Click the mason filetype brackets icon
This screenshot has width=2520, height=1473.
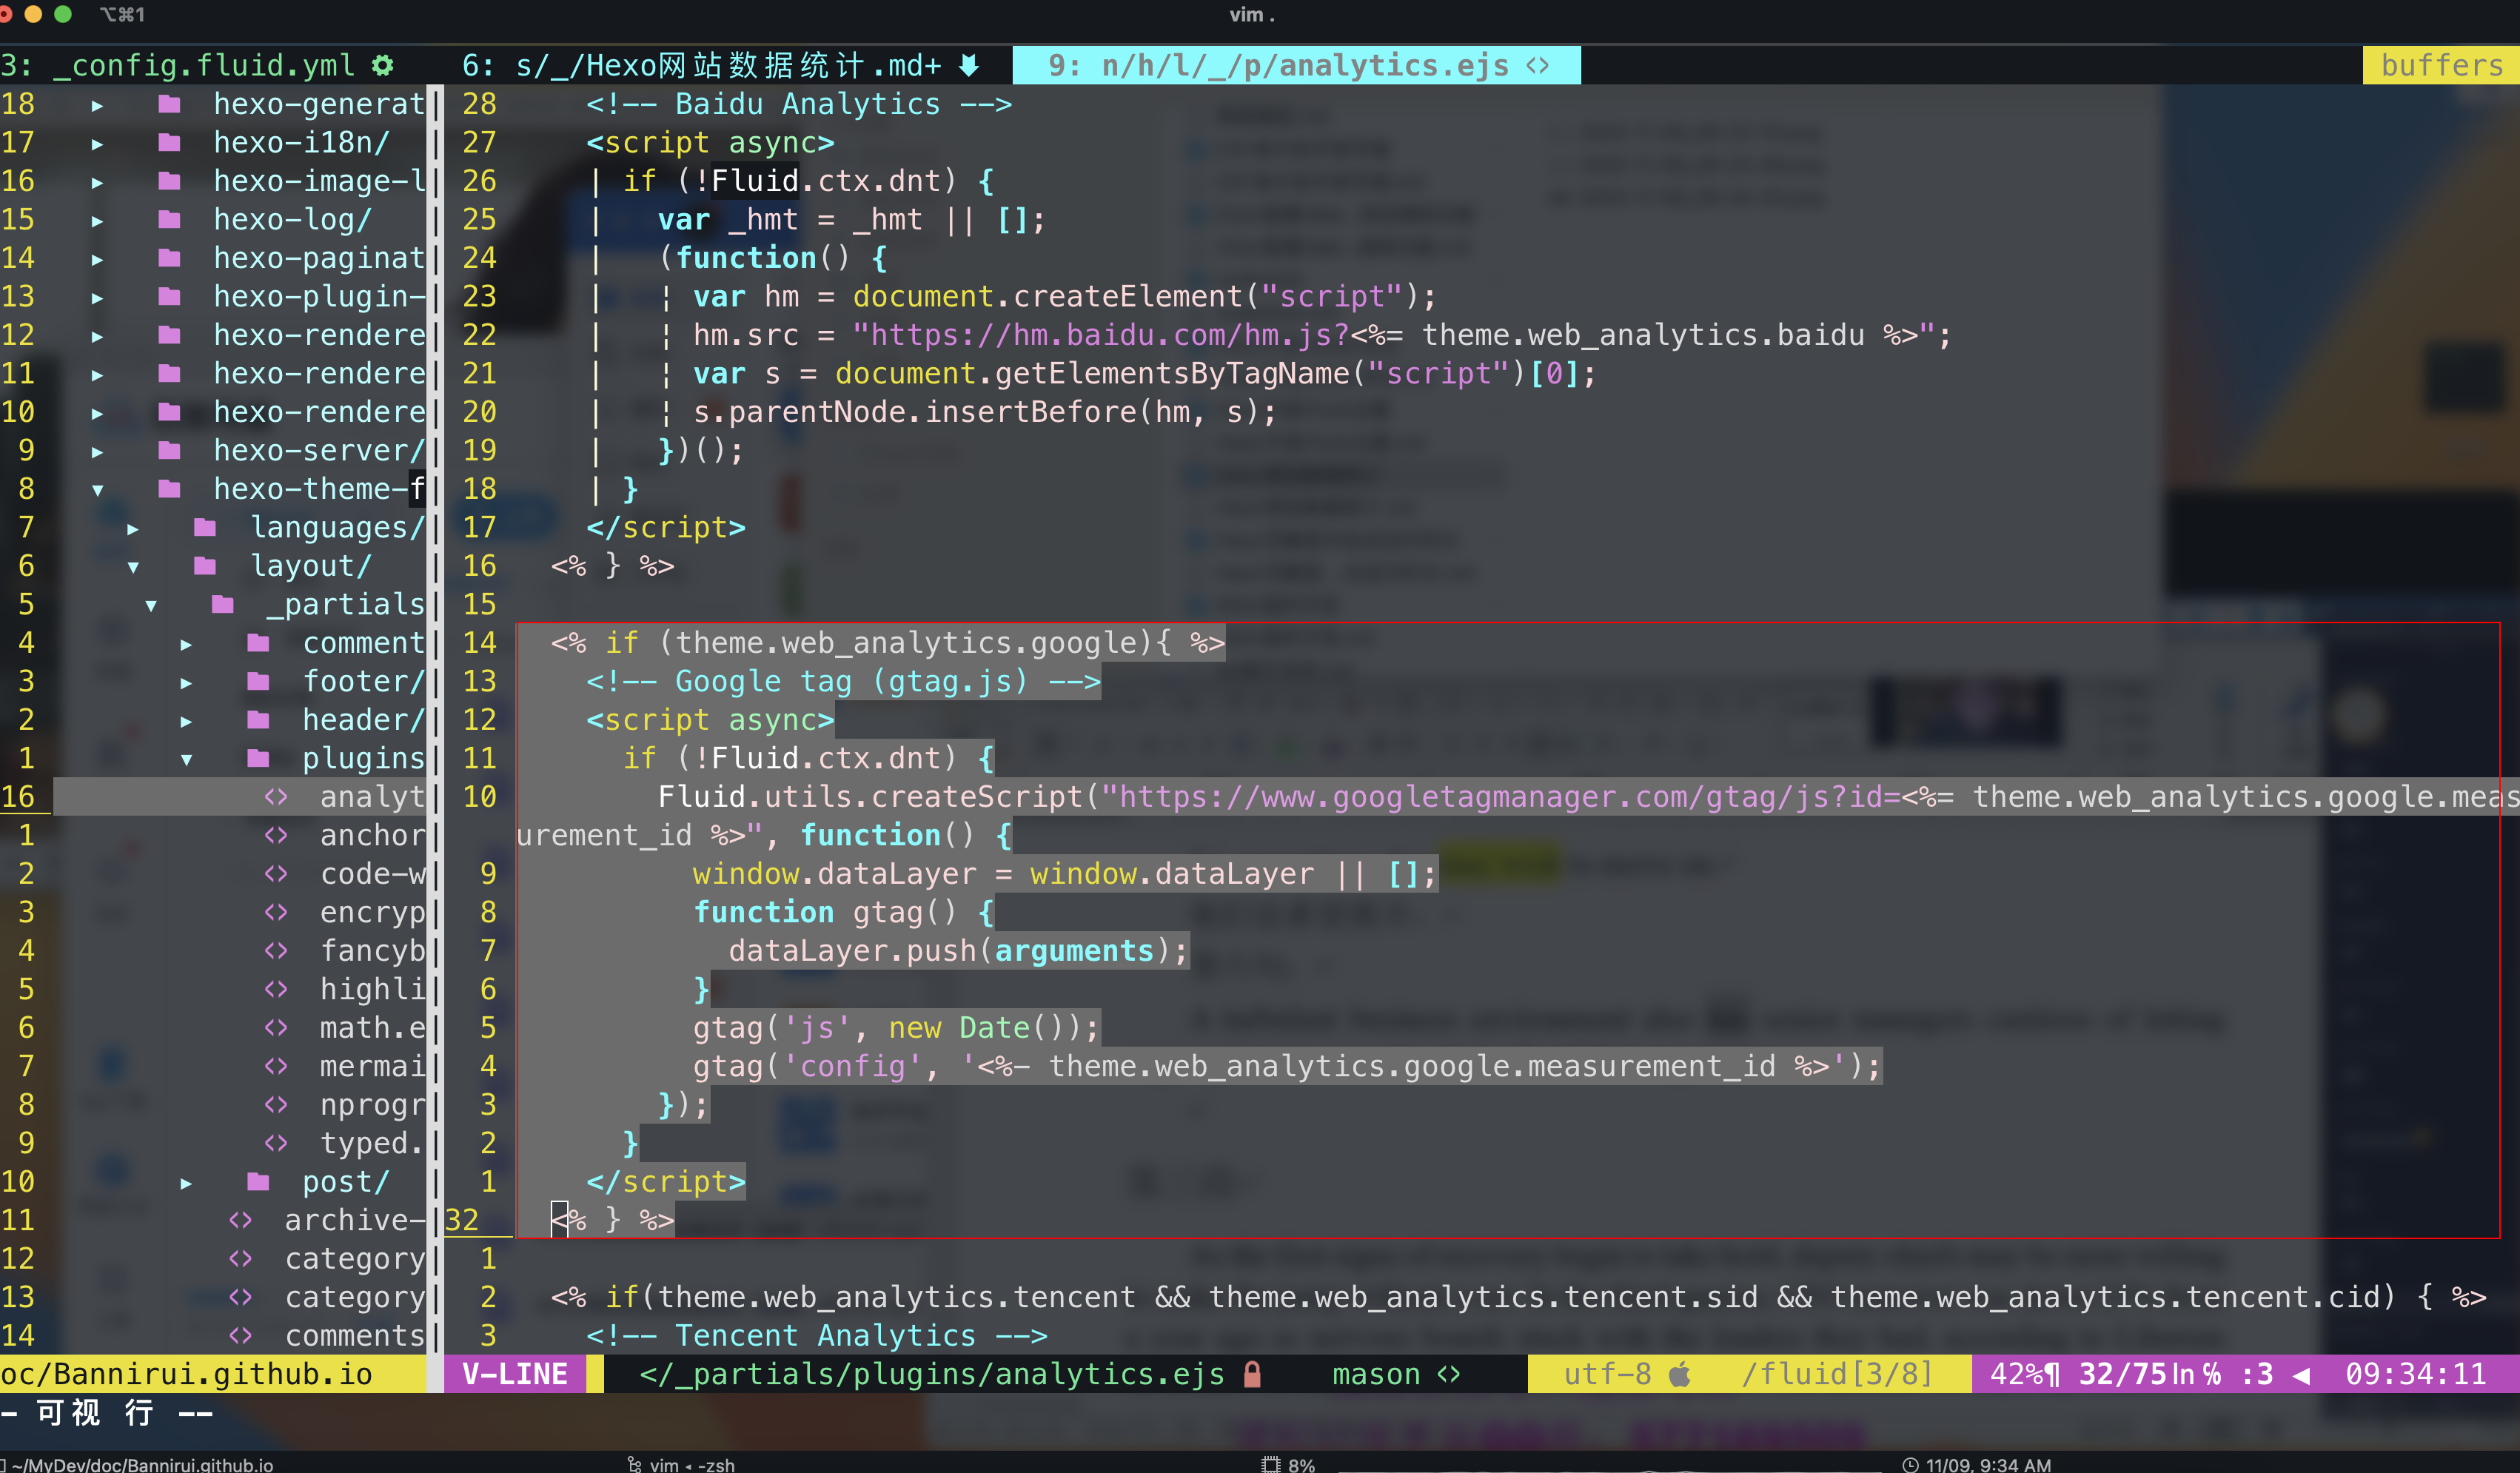coord(1449,1374)
